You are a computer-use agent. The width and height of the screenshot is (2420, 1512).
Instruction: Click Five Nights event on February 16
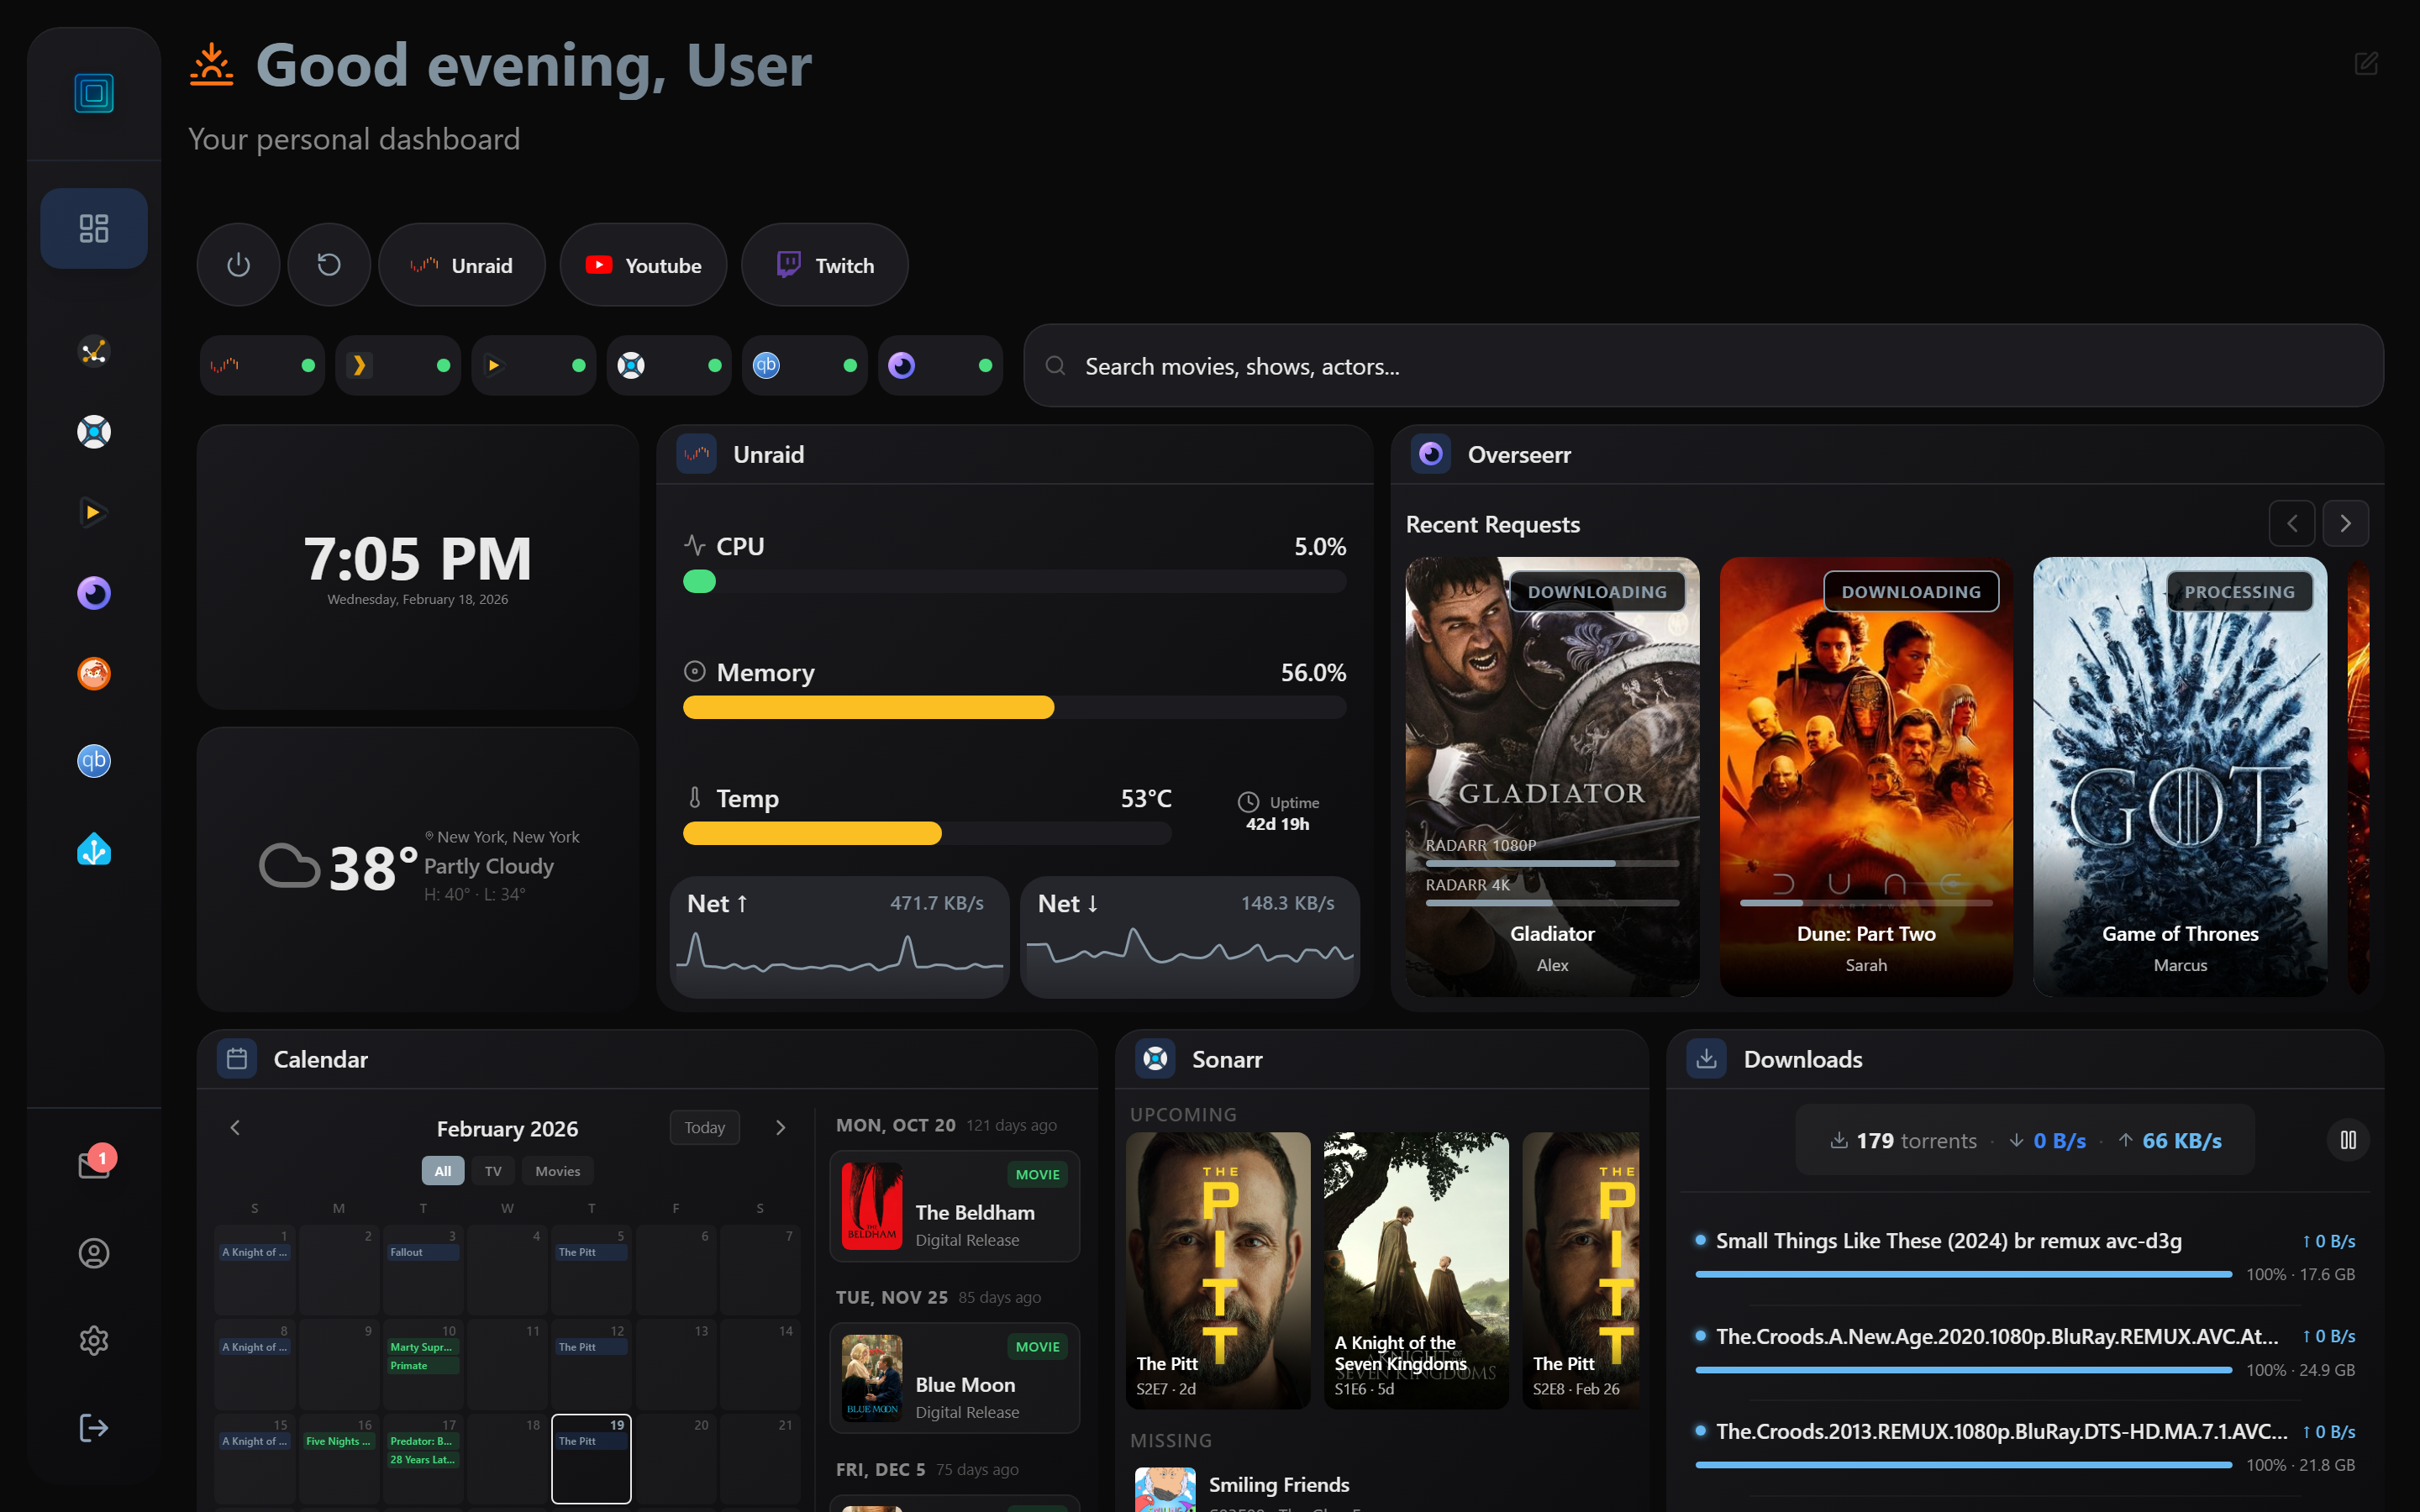coord(339,1441)
